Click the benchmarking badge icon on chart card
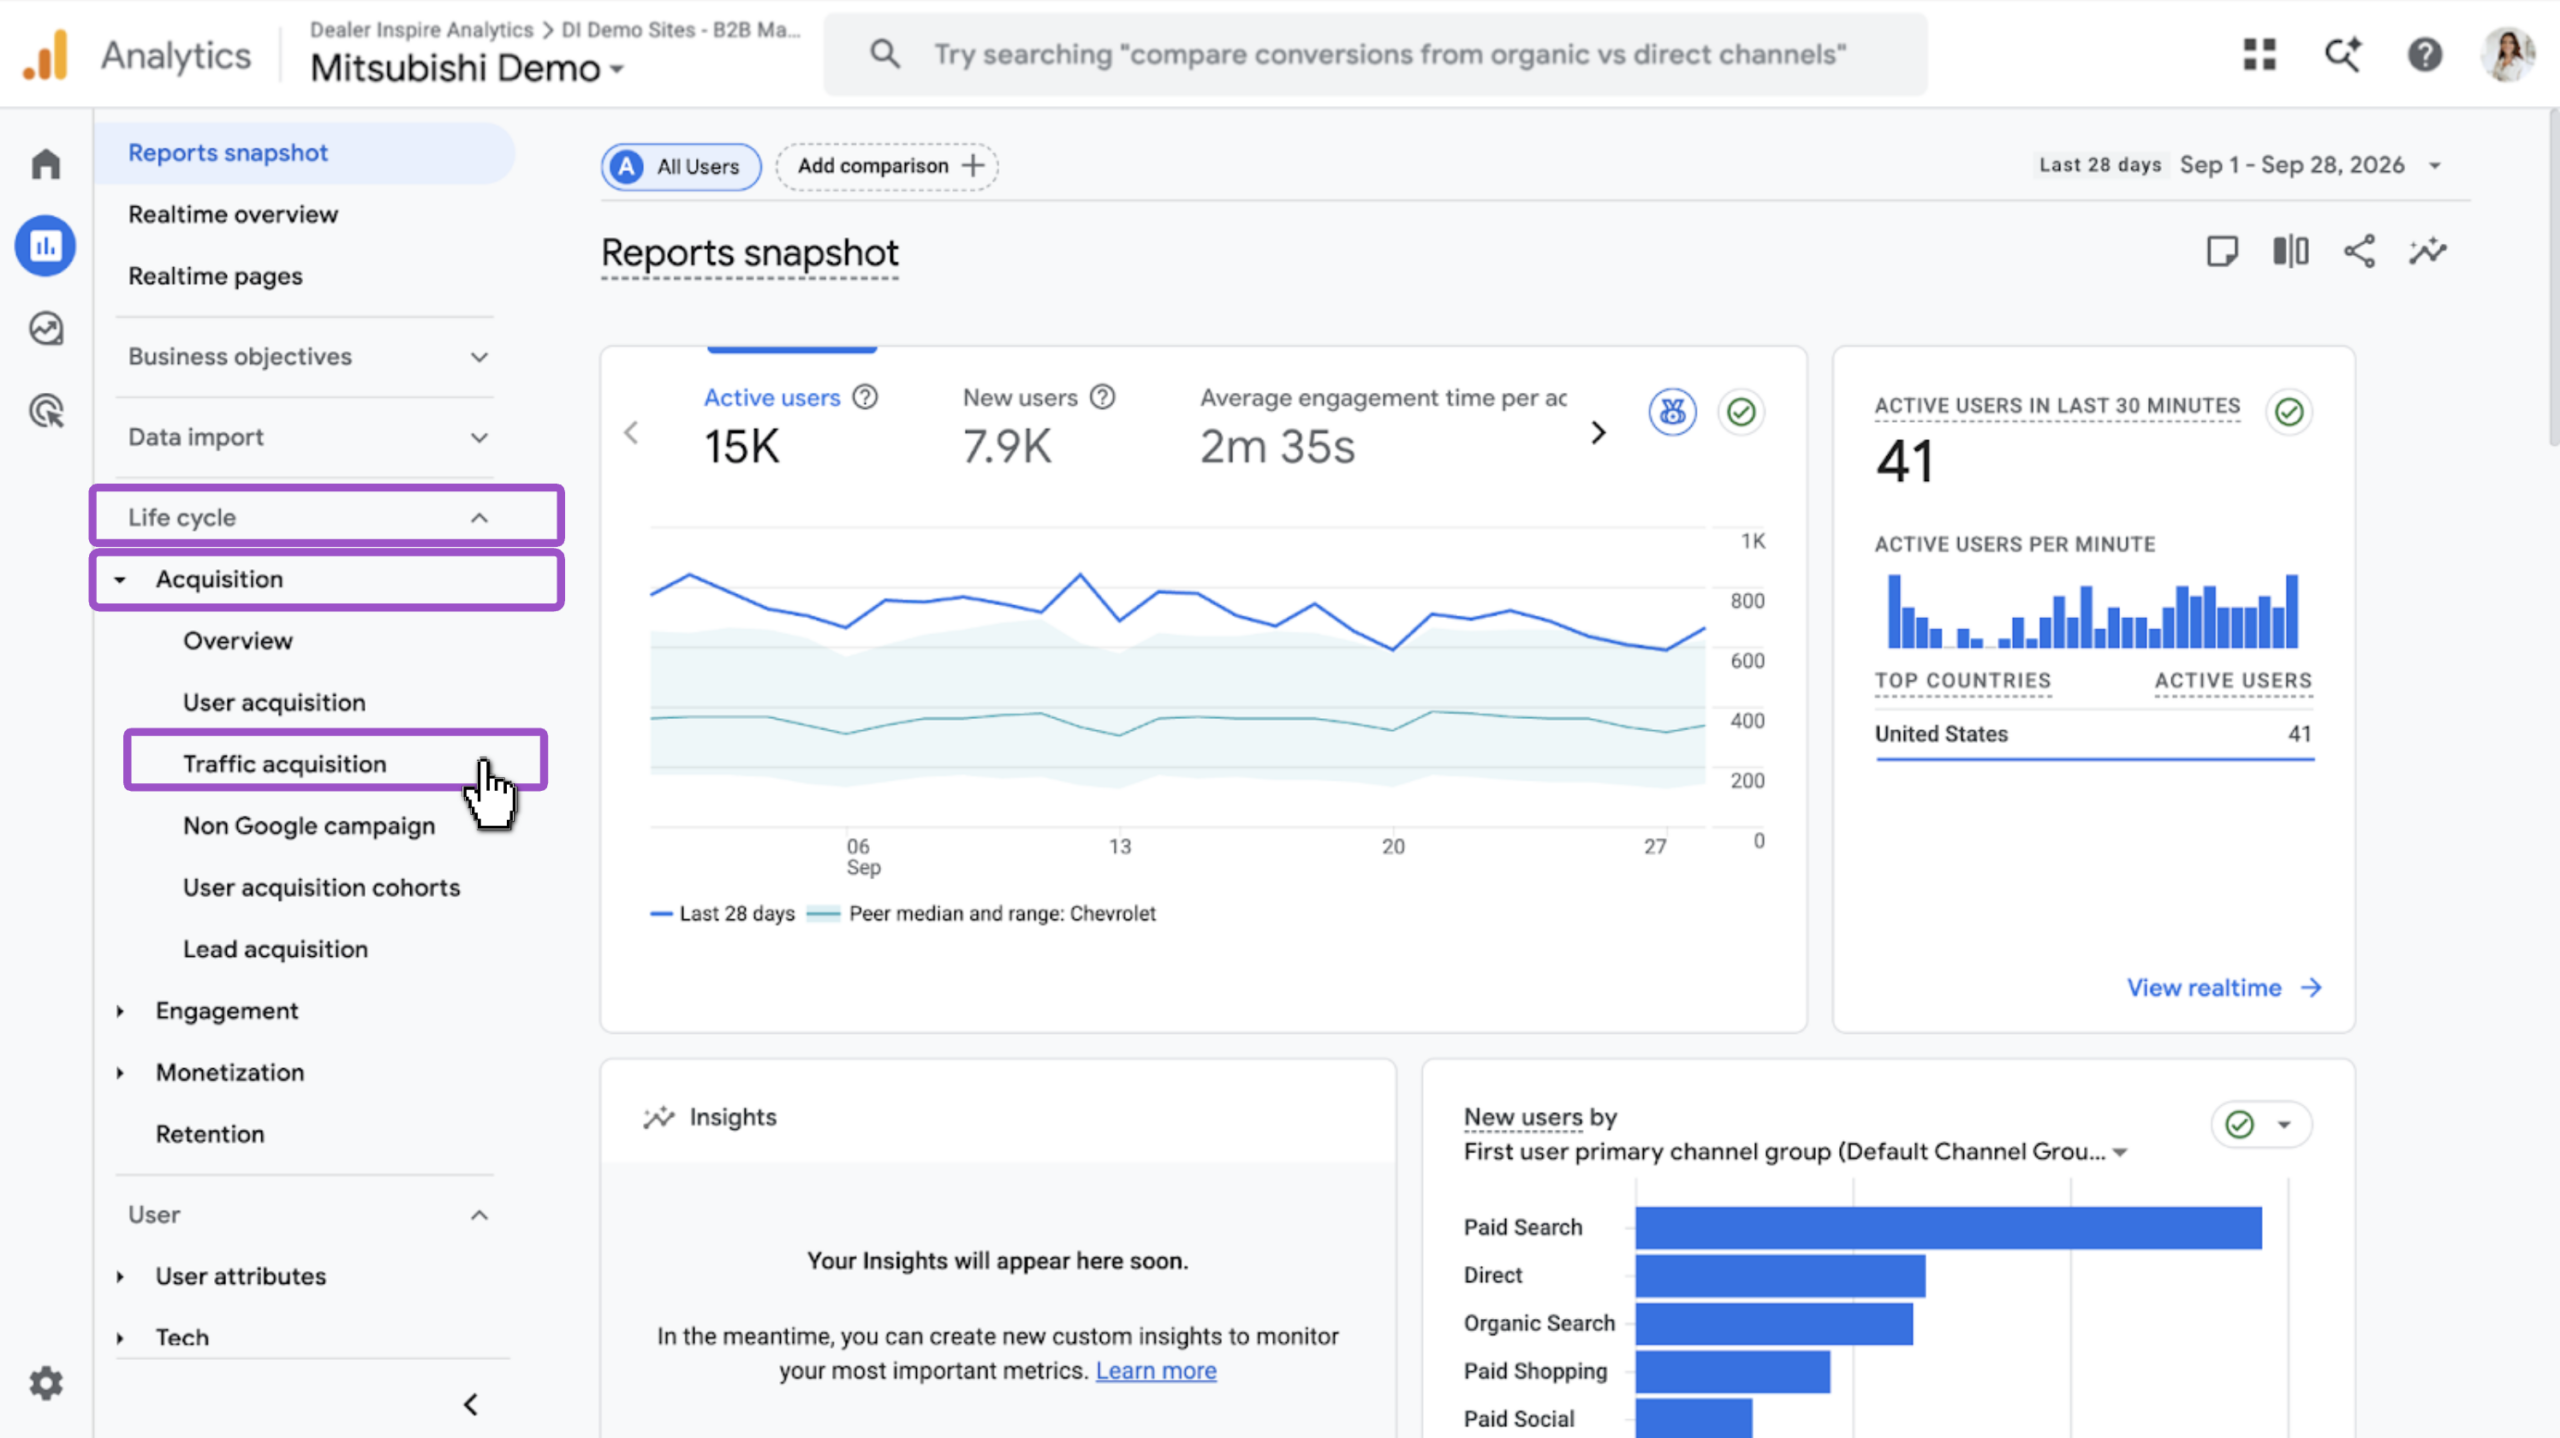The image size is (2560, 1438). tap(1672, 411)
